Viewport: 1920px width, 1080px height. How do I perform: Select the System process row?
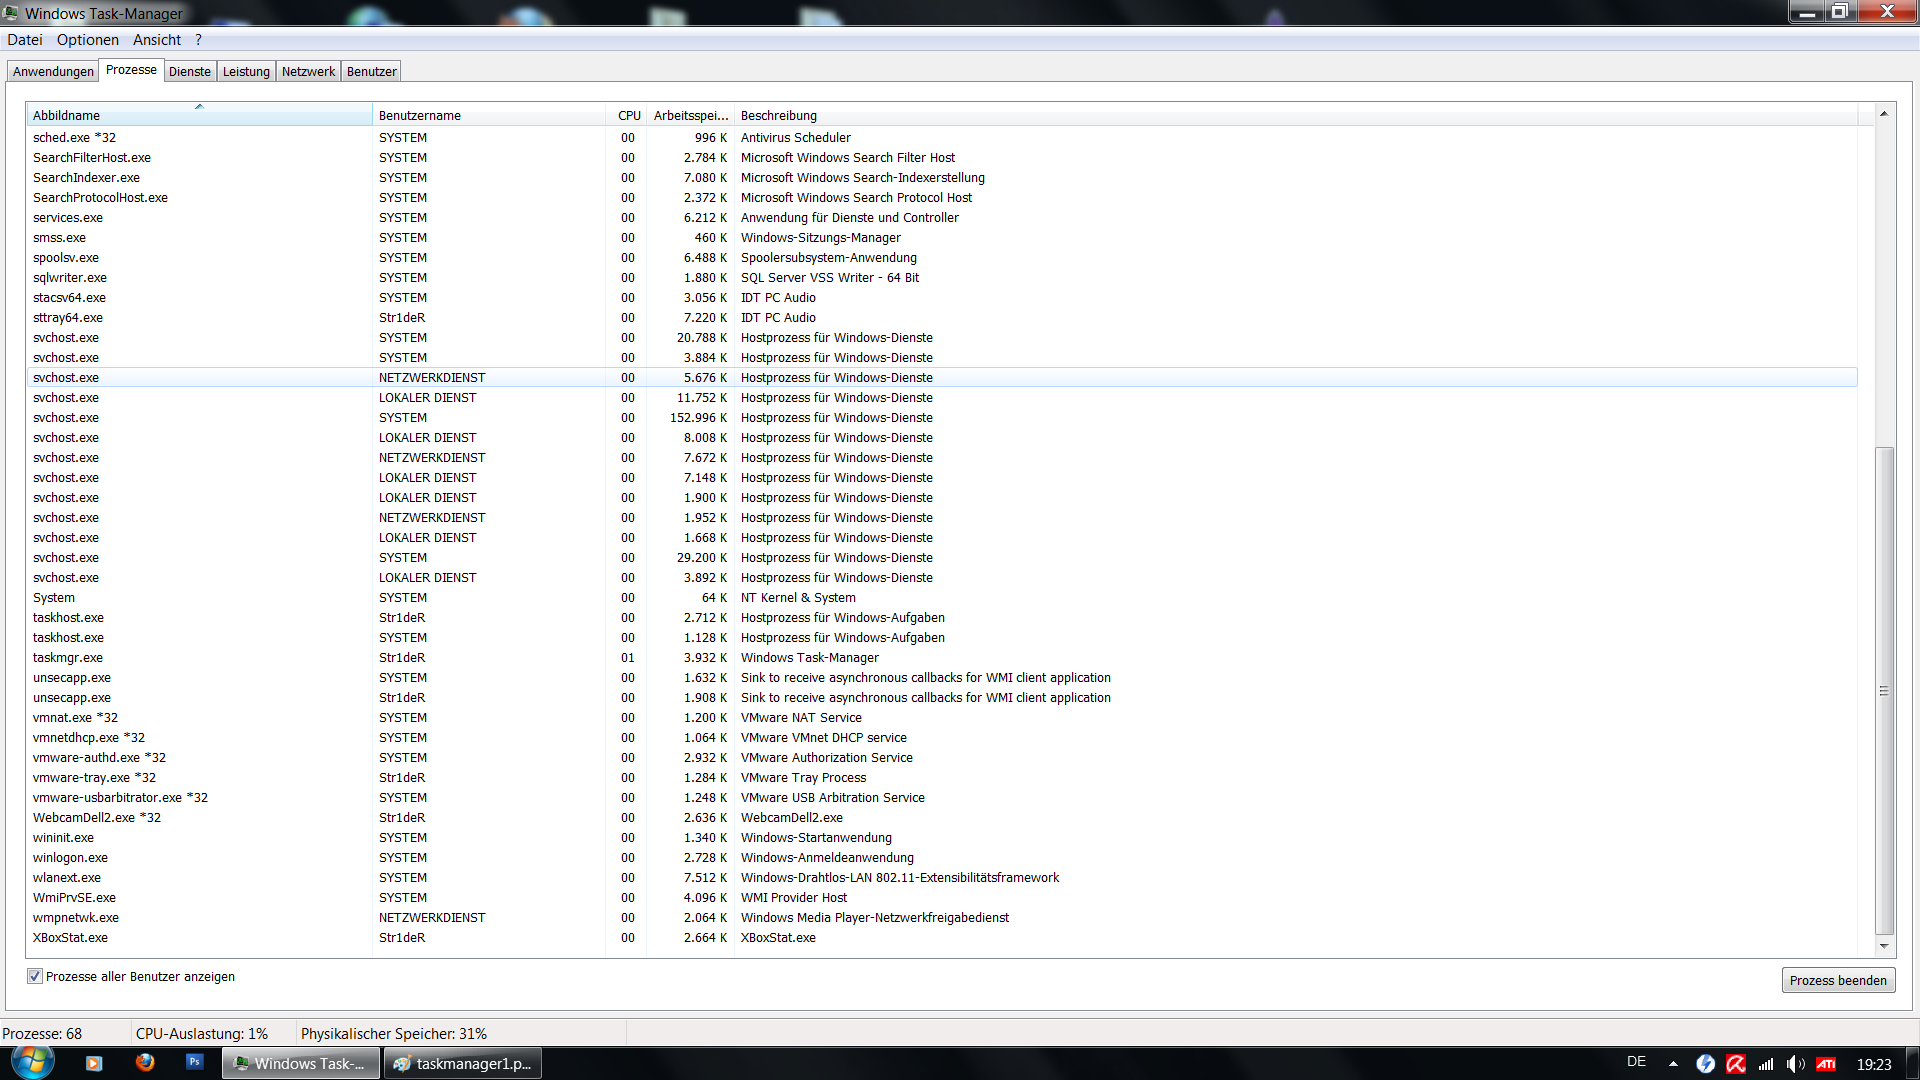(x=942, y=598)
